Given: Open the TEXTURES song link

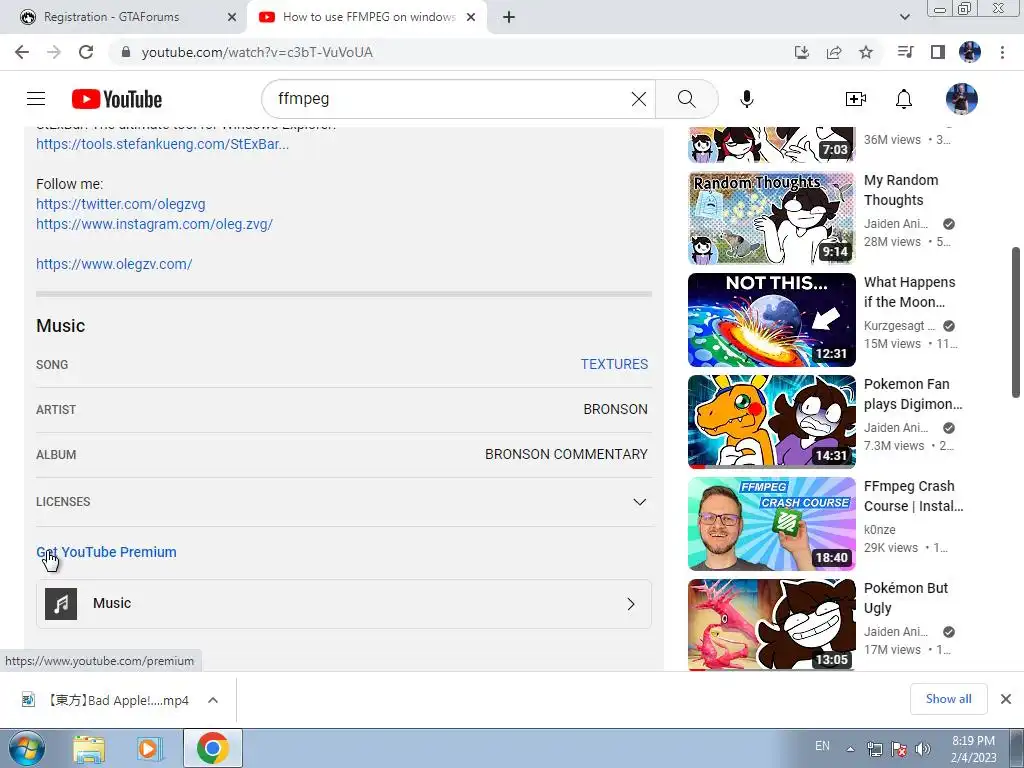Looking at the screenshot, I should coord(615,364).
